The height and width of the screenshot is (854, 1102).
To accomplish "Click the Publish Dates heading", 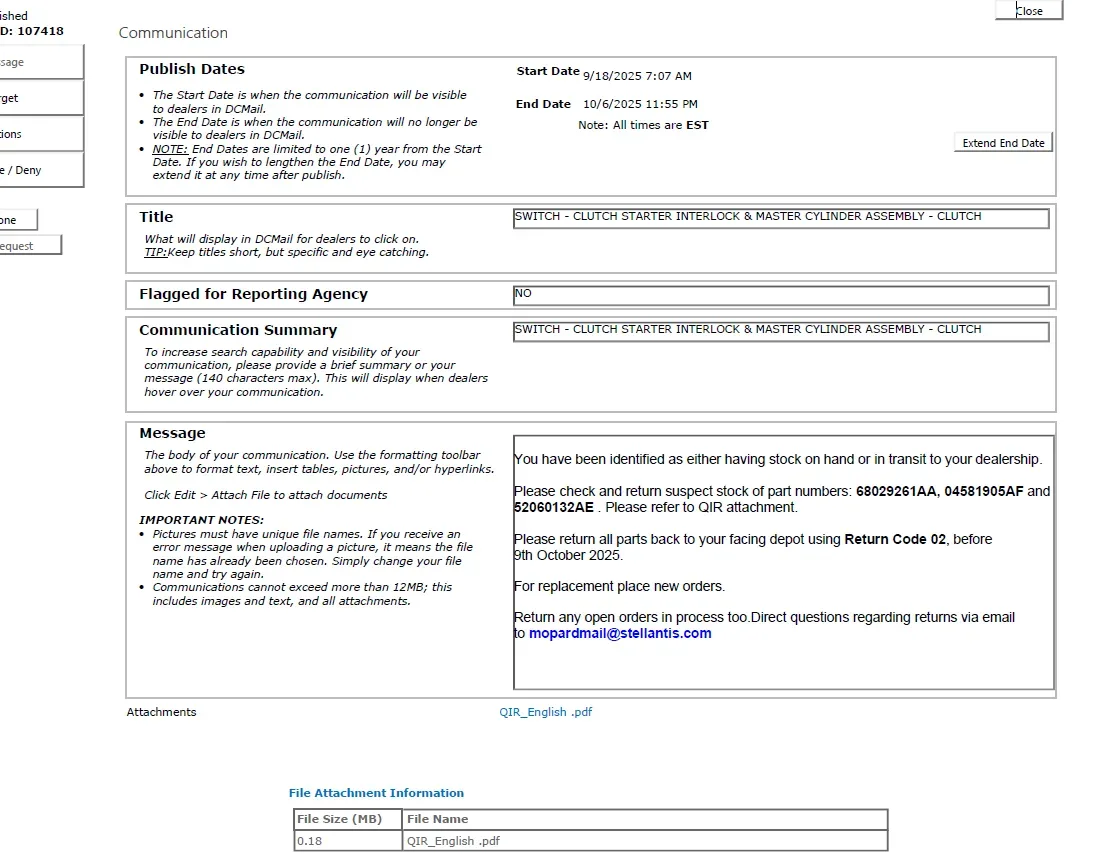I will pyautogui.click(x=192, y=69).
